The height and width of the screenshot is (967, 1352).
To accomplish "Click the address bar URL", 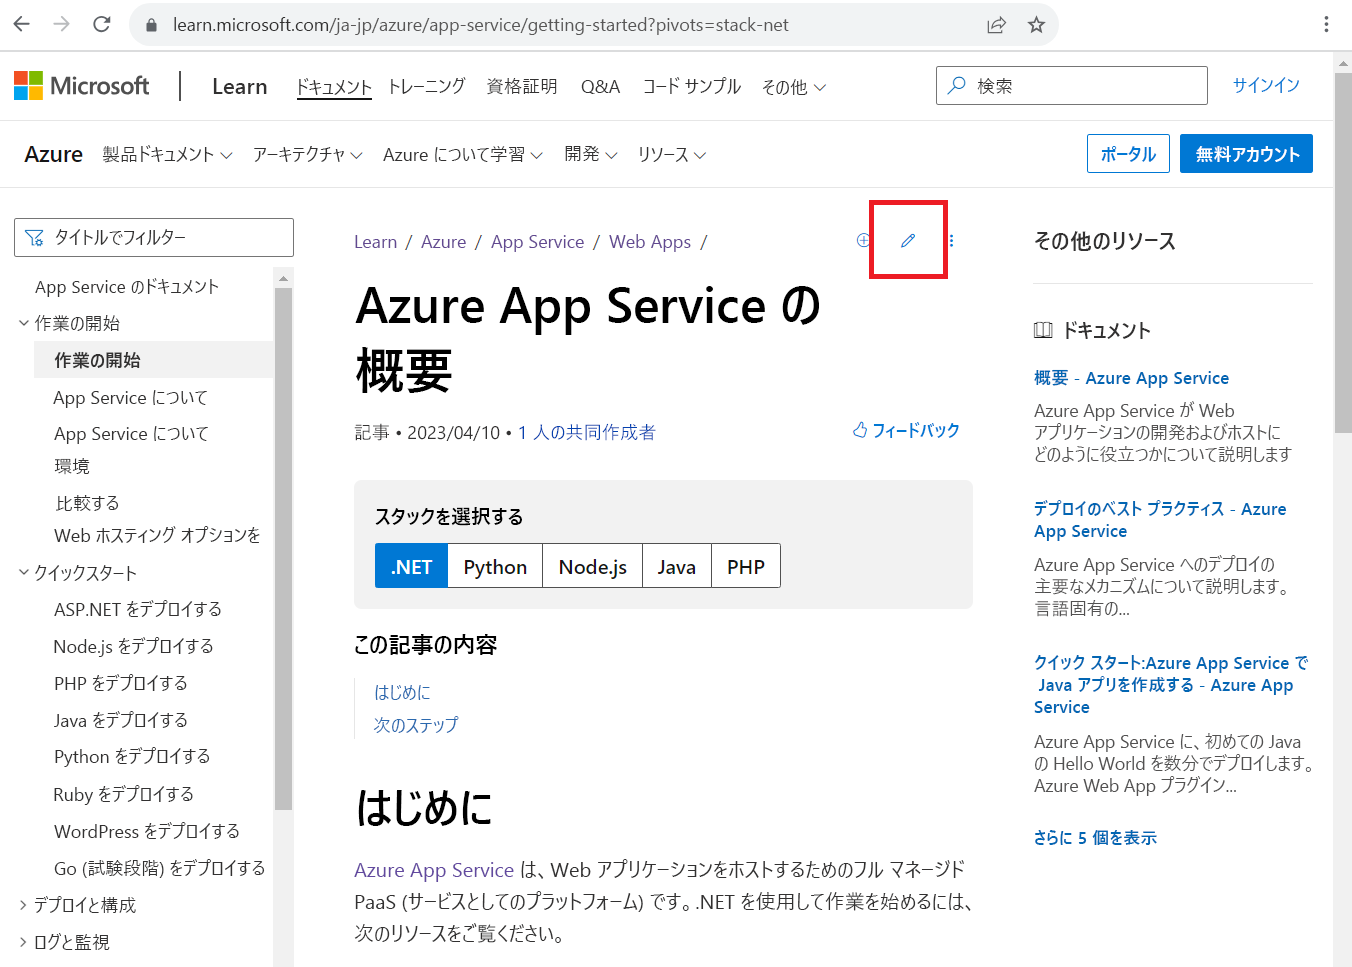I will pos(480,25).
